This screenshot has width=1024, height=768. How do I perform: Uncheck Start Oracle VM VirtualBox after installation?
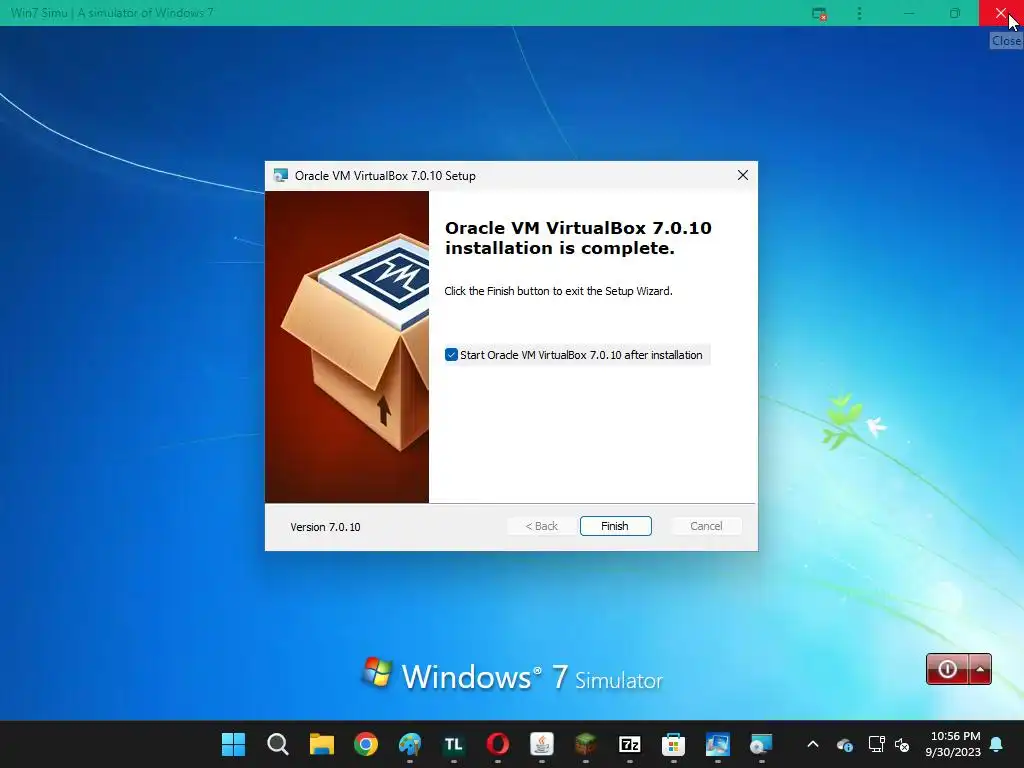(451, 355)
